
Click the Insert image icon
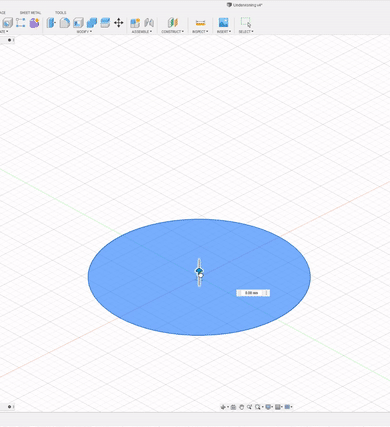coord(223,23)
